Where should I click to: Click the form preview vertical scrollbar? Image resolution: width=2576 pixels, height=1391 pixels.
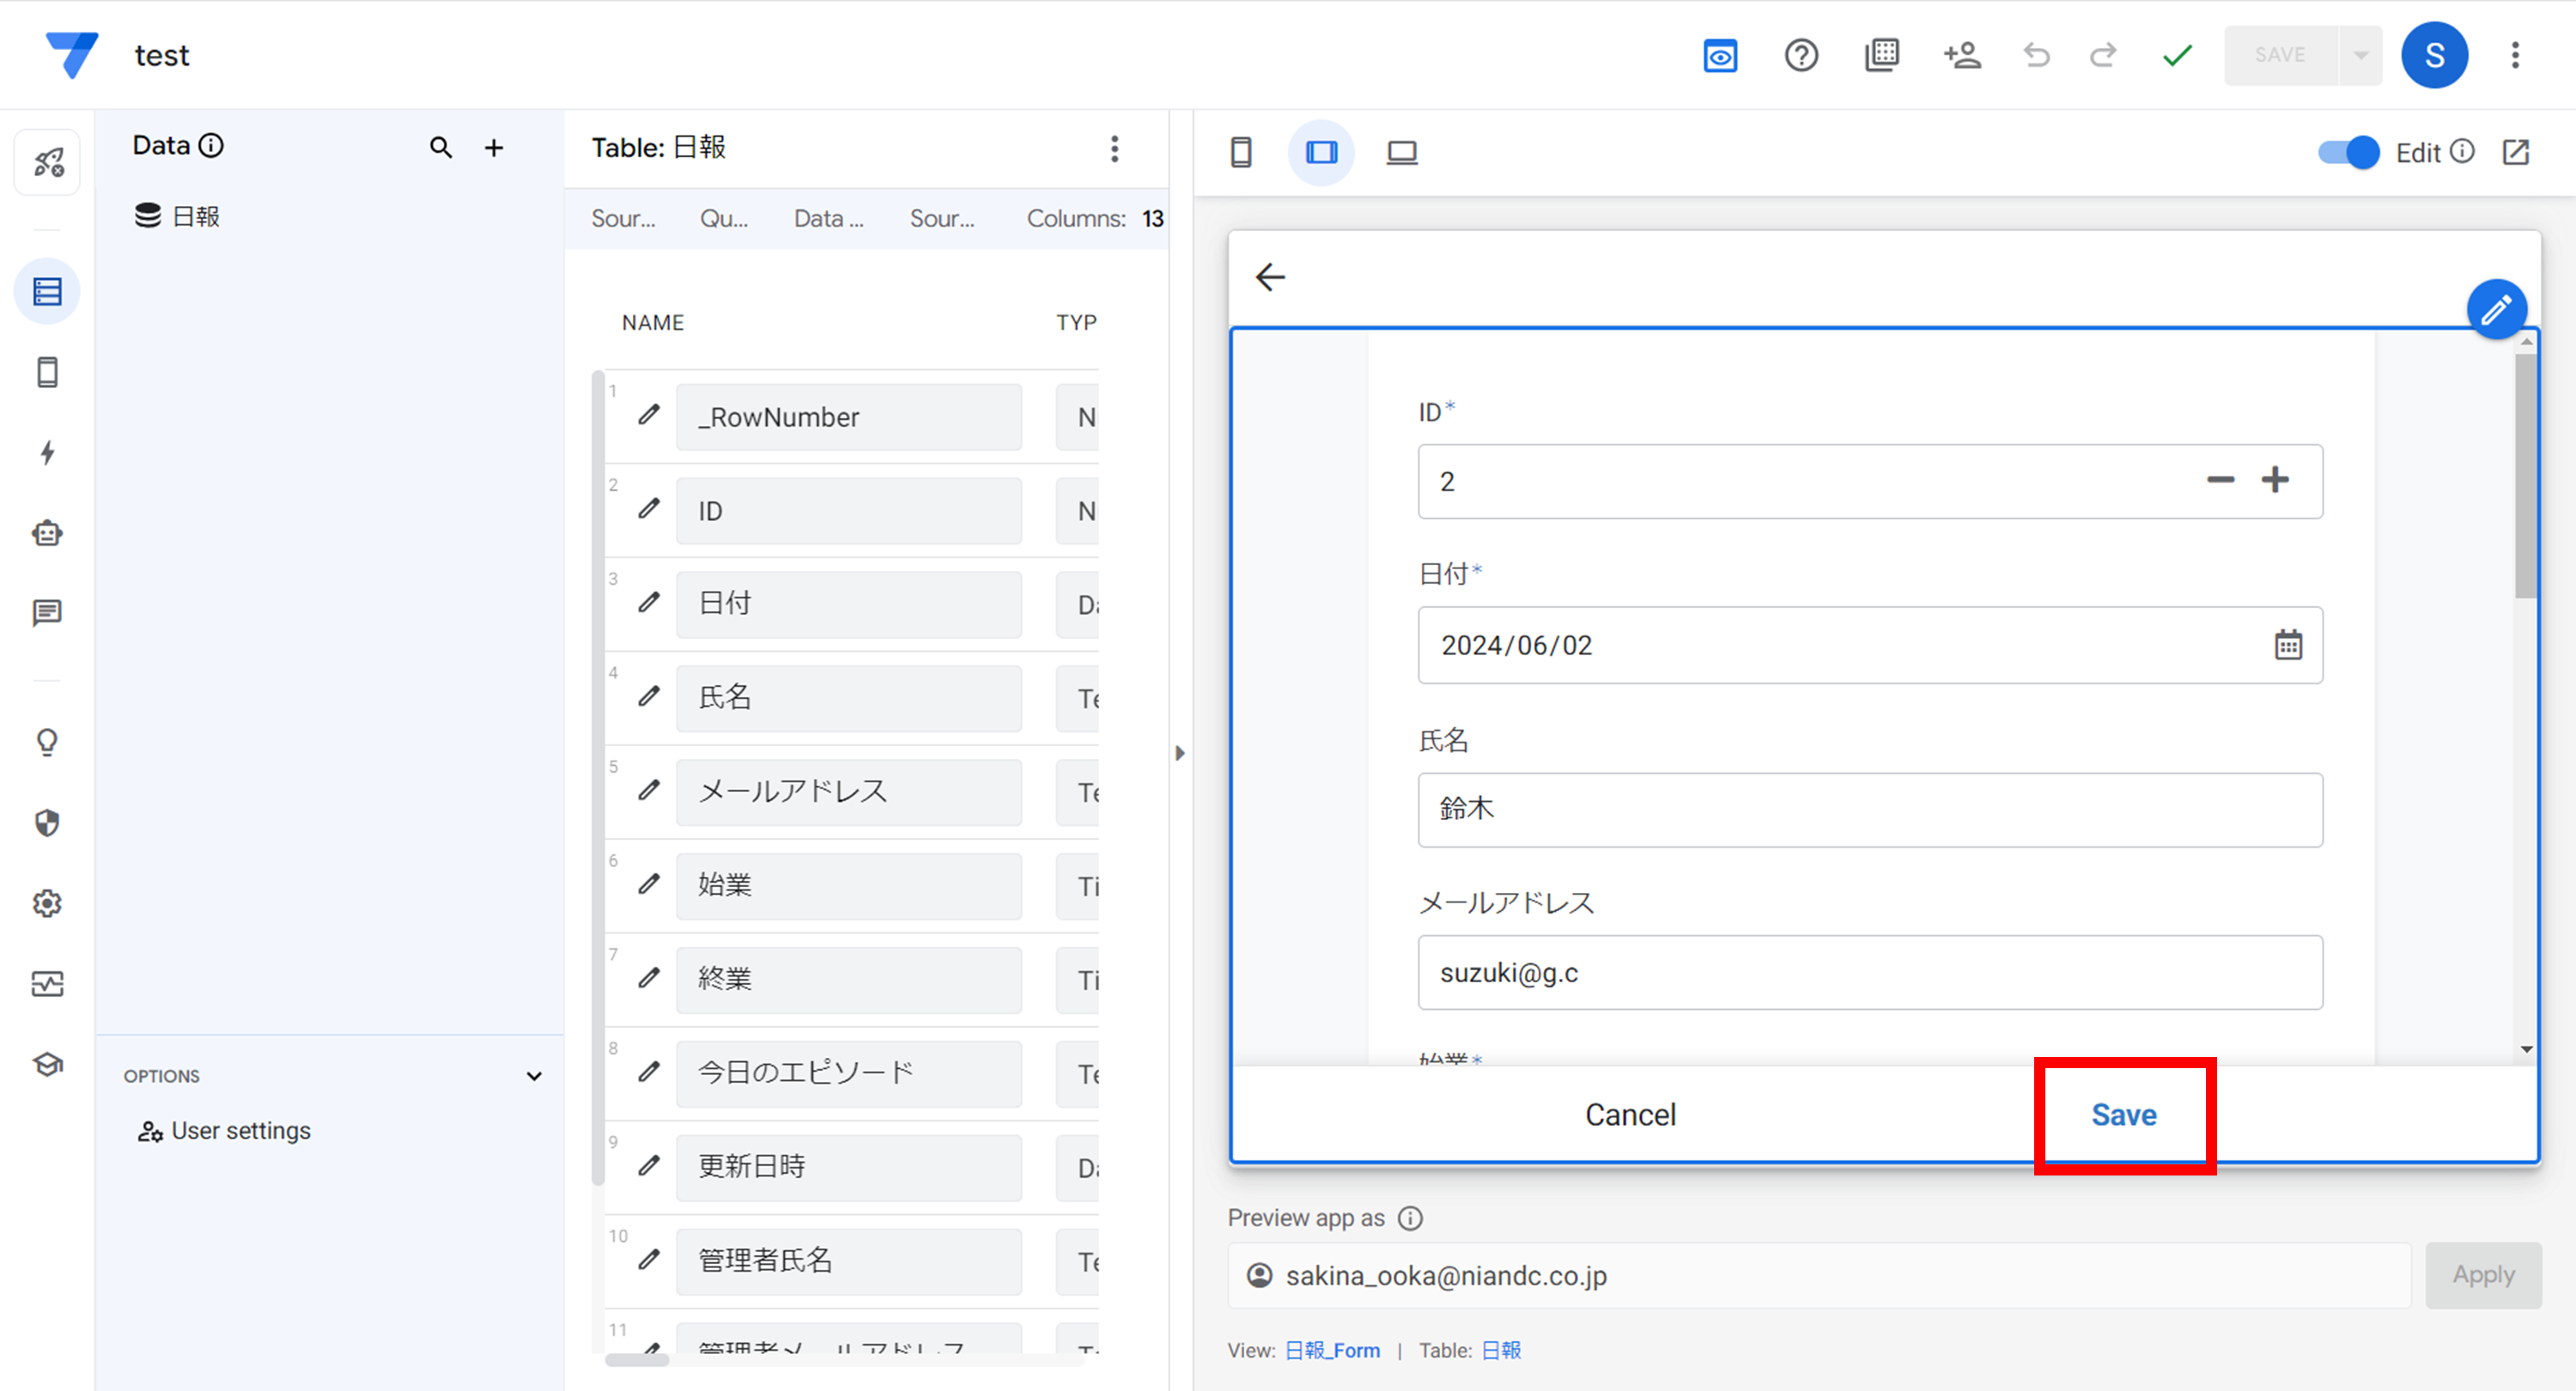pyautogui.click(x=2527, y=476)
